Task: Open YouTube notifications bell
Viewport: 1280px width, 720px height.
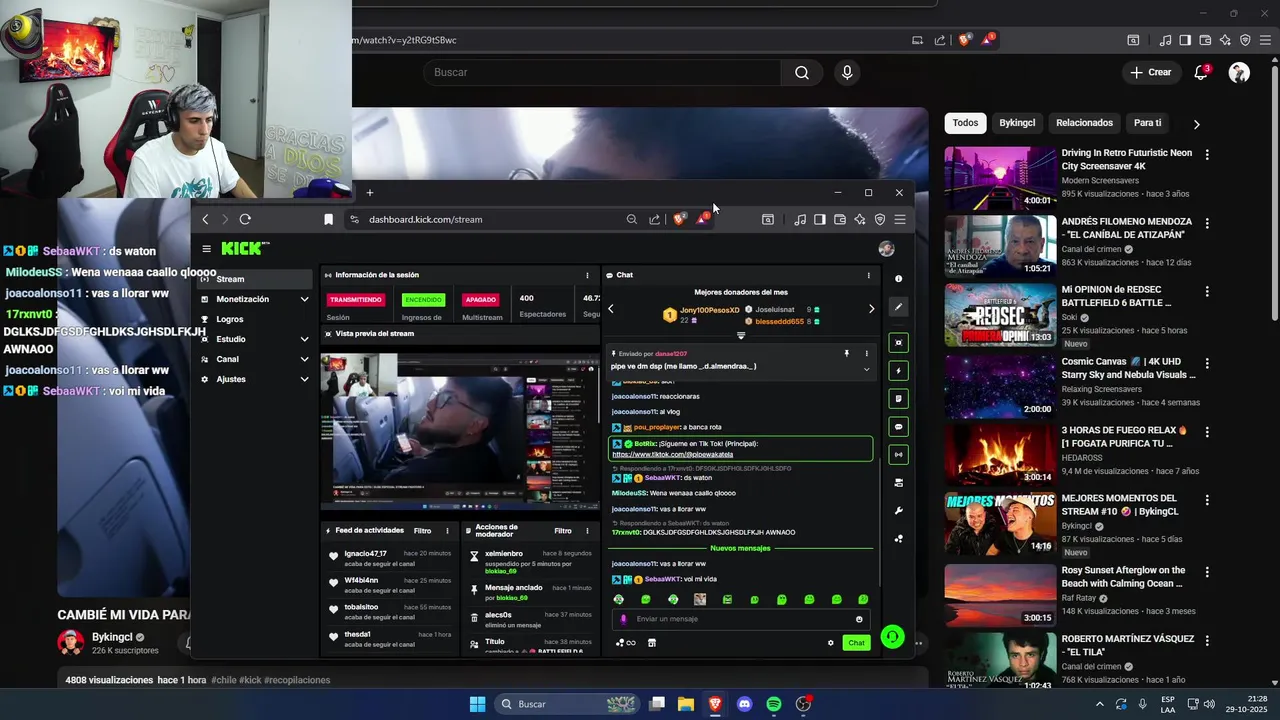Action: coord(1202,72)
